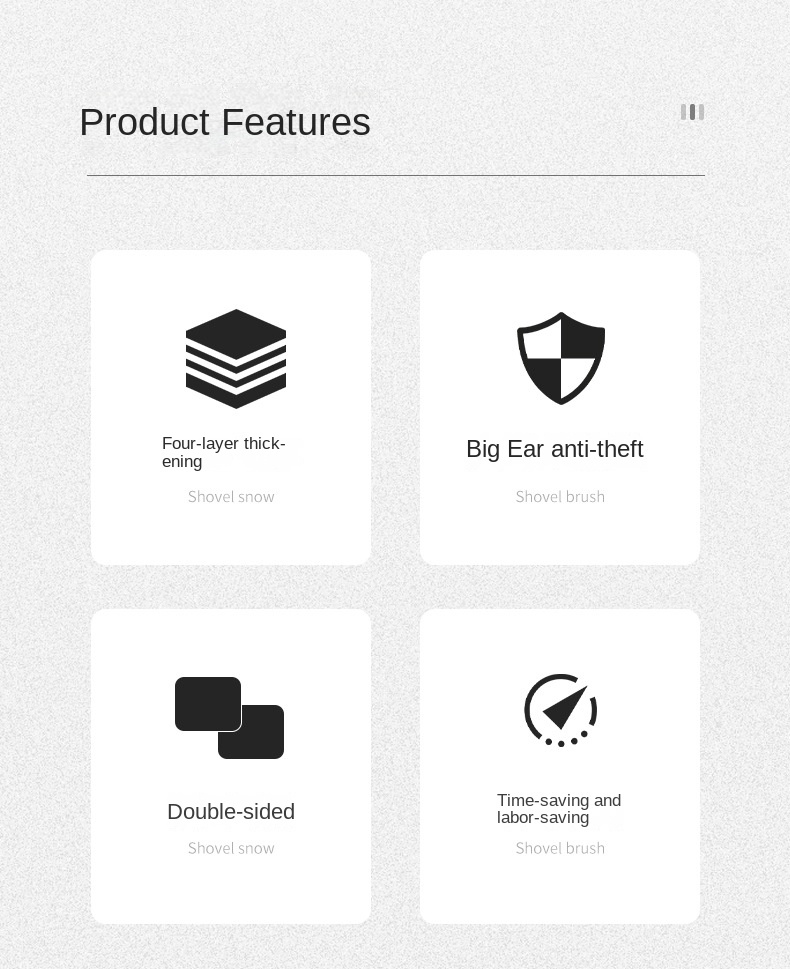Click the divider line below heading
790x969 pixels.
[396, 176]
